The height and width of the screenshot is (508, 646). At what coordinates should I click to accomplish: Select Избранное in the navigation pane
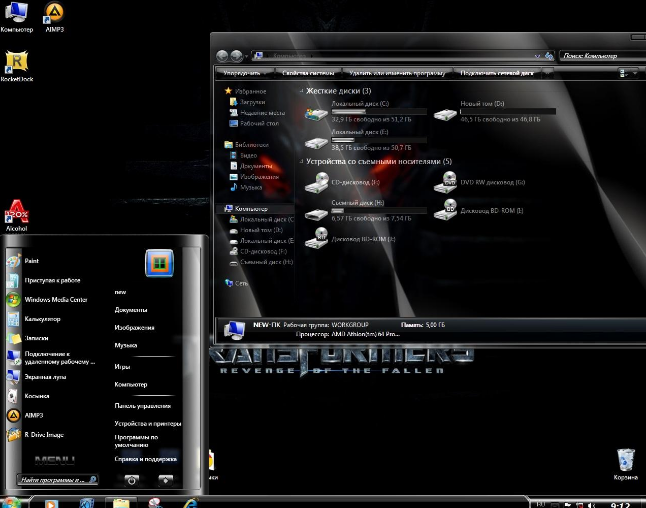[246, 91]
